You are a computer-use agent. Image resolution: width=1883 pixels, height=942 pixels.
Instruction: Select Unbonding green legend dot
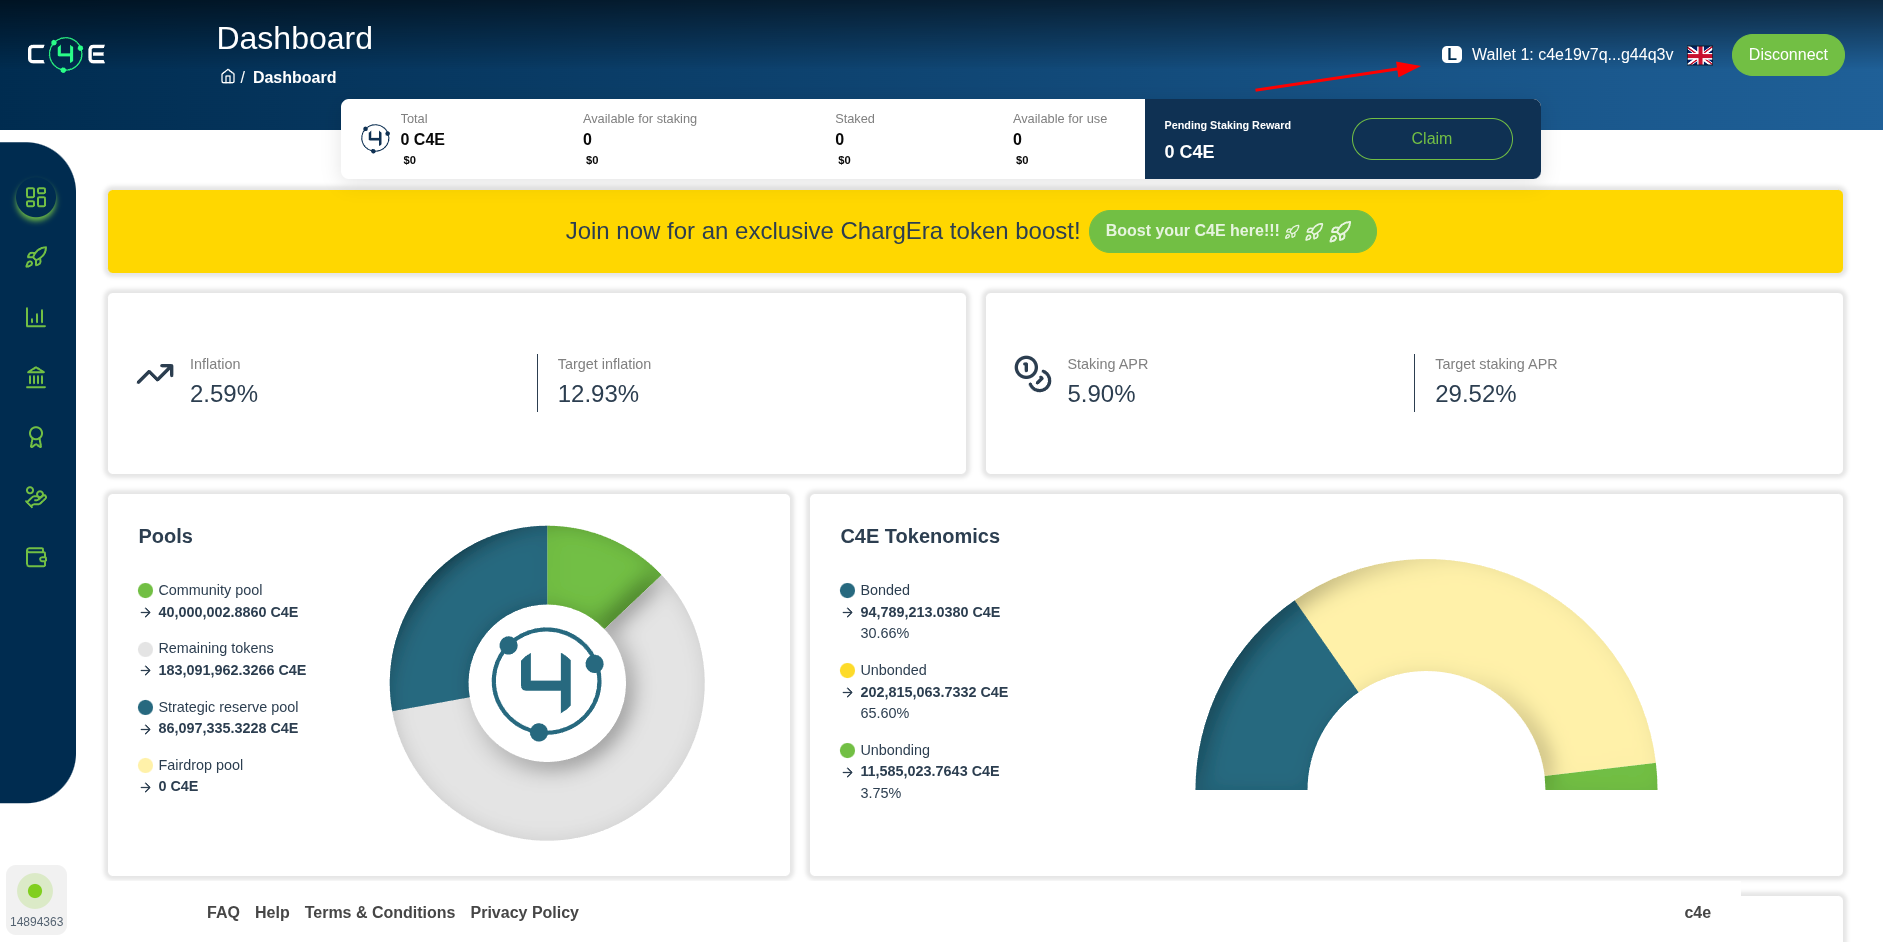tap(848, 750)
